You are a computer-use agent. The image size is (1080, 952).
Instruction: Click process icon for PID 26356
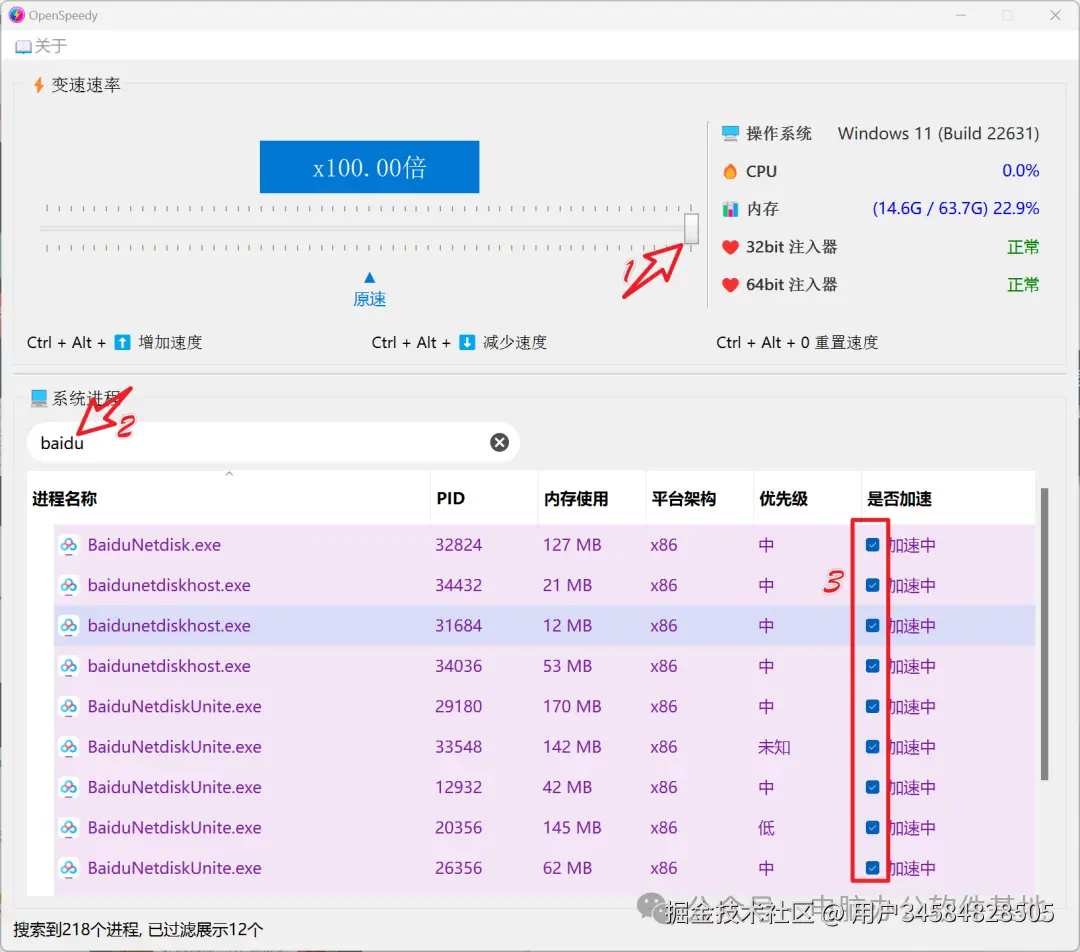68,867
